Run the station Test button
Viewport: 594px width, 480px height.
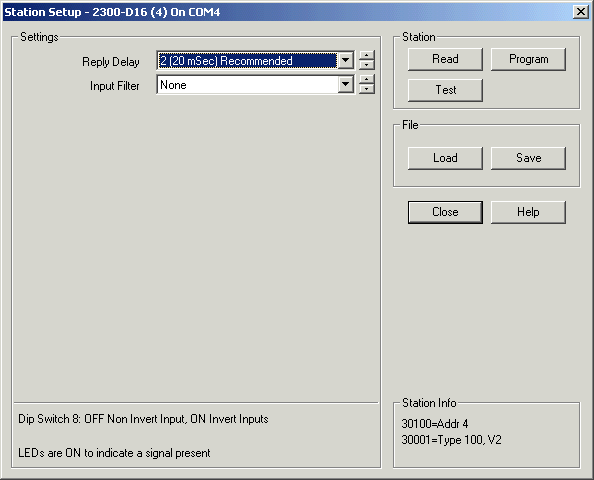445,90
